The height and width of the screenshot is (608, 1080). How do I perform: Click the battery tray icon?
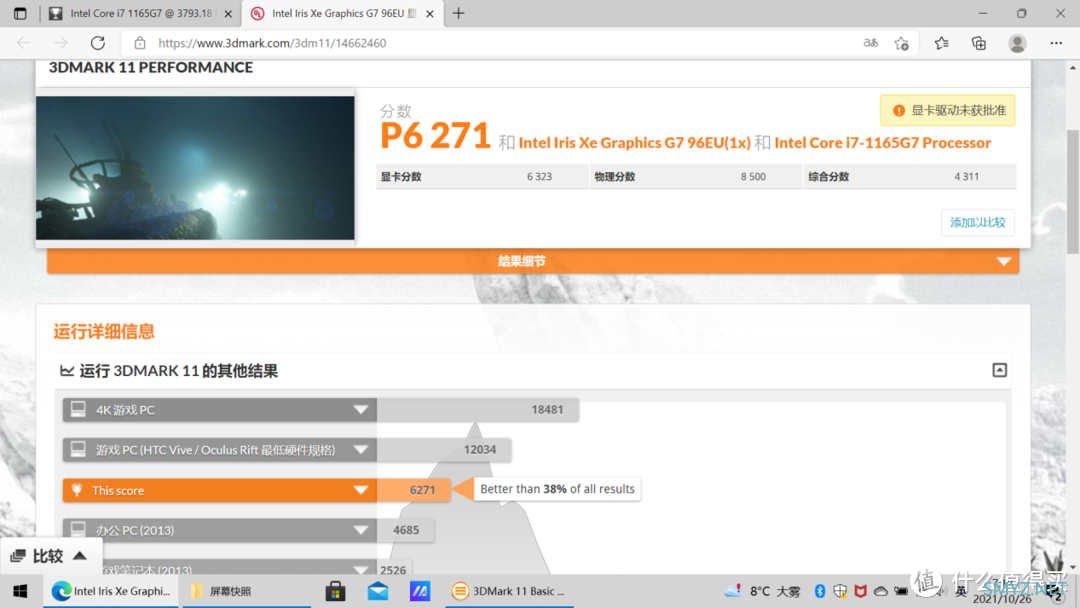[x=901, y=591]
